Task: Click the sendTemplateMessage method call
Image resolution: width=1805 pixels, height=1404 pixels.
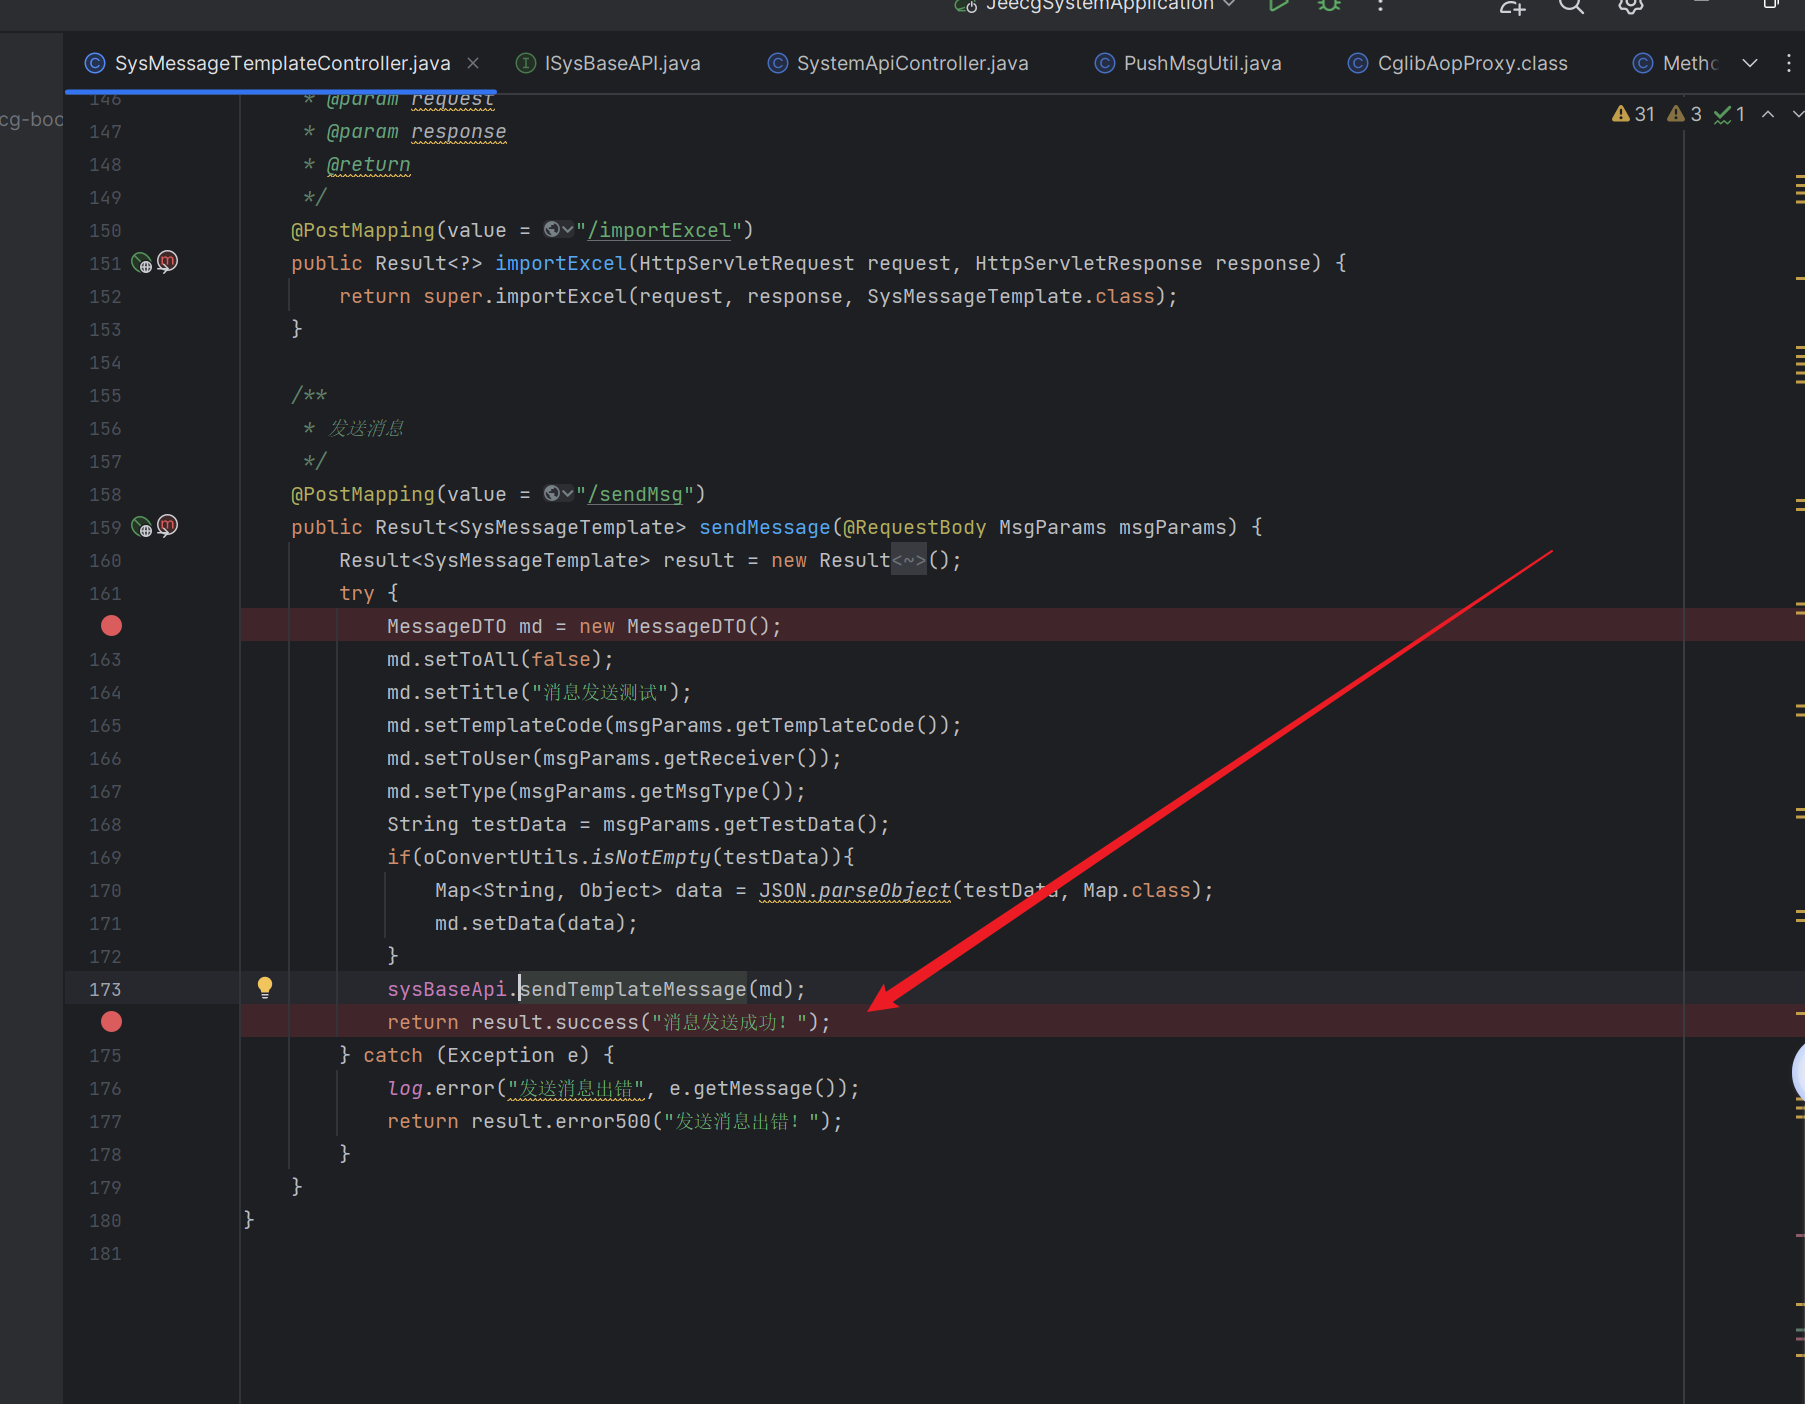Action: [x=633, y=989]
